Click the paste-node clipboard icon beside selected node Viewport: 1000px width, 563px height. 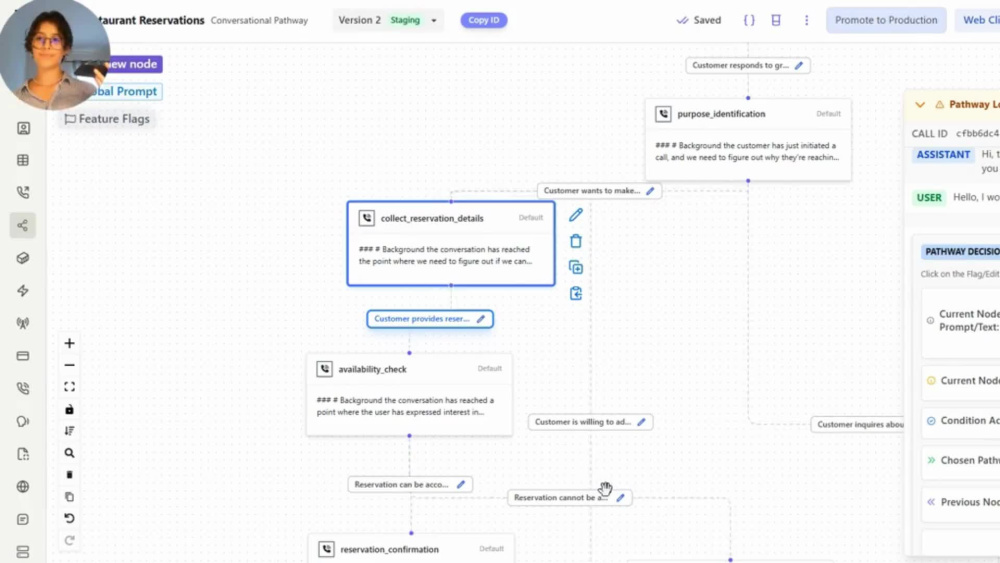pyautogui.click(x=576, y=293)
